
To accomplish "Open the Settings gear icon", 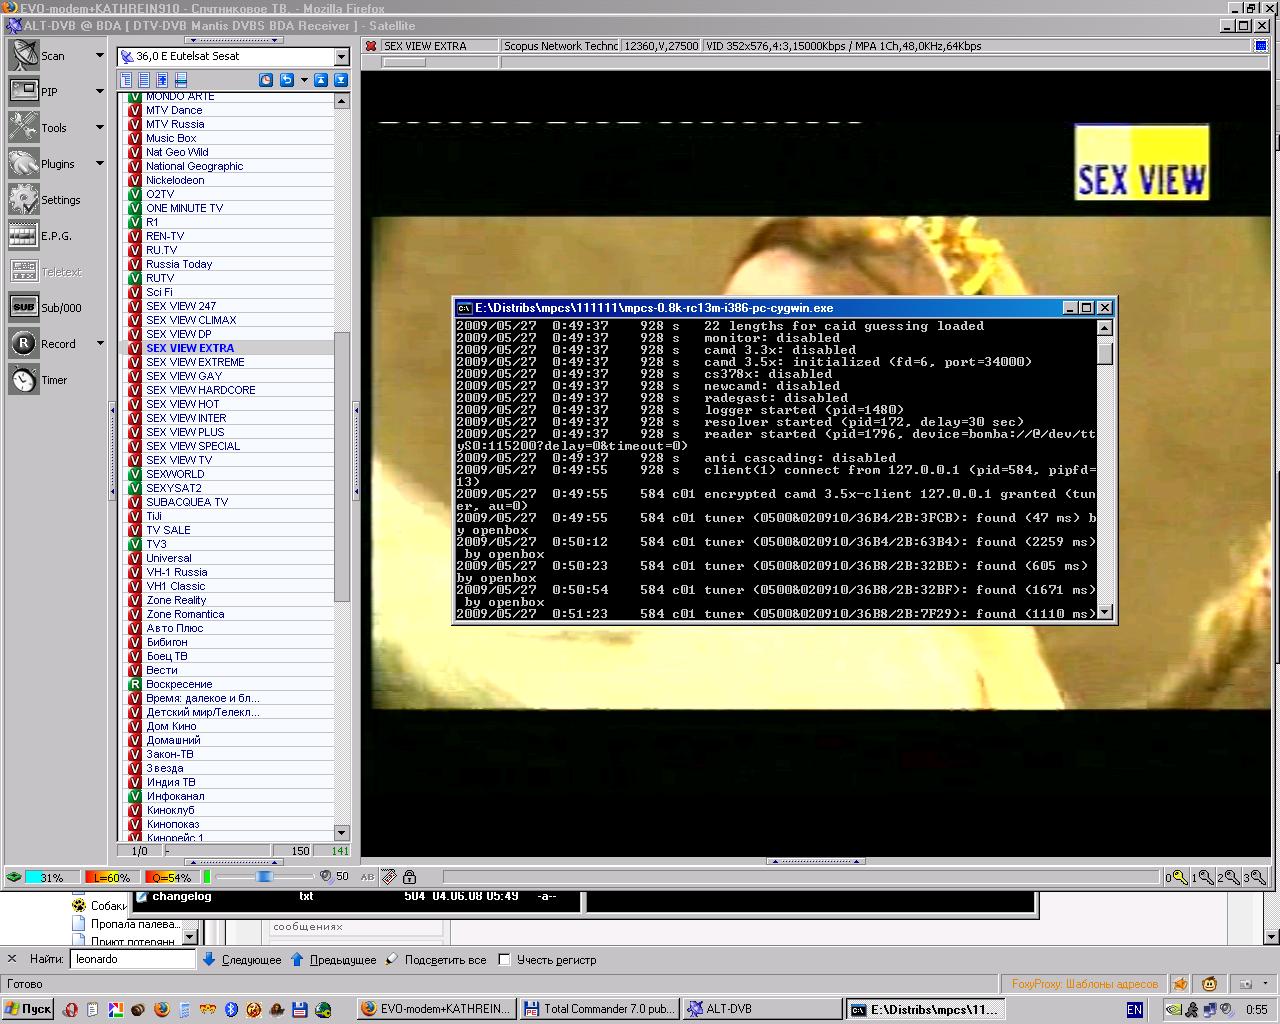I will (x=24, y=199).
